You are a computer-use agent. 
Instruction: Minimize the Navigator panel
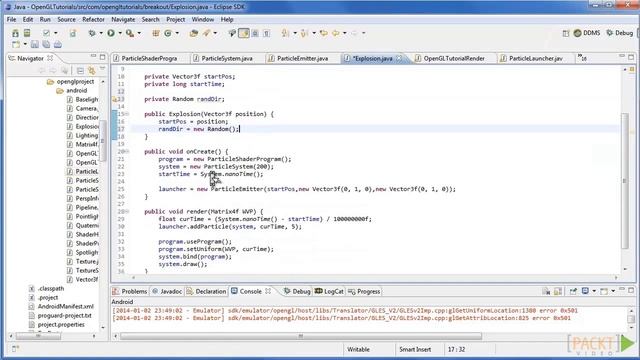[93, 56]
